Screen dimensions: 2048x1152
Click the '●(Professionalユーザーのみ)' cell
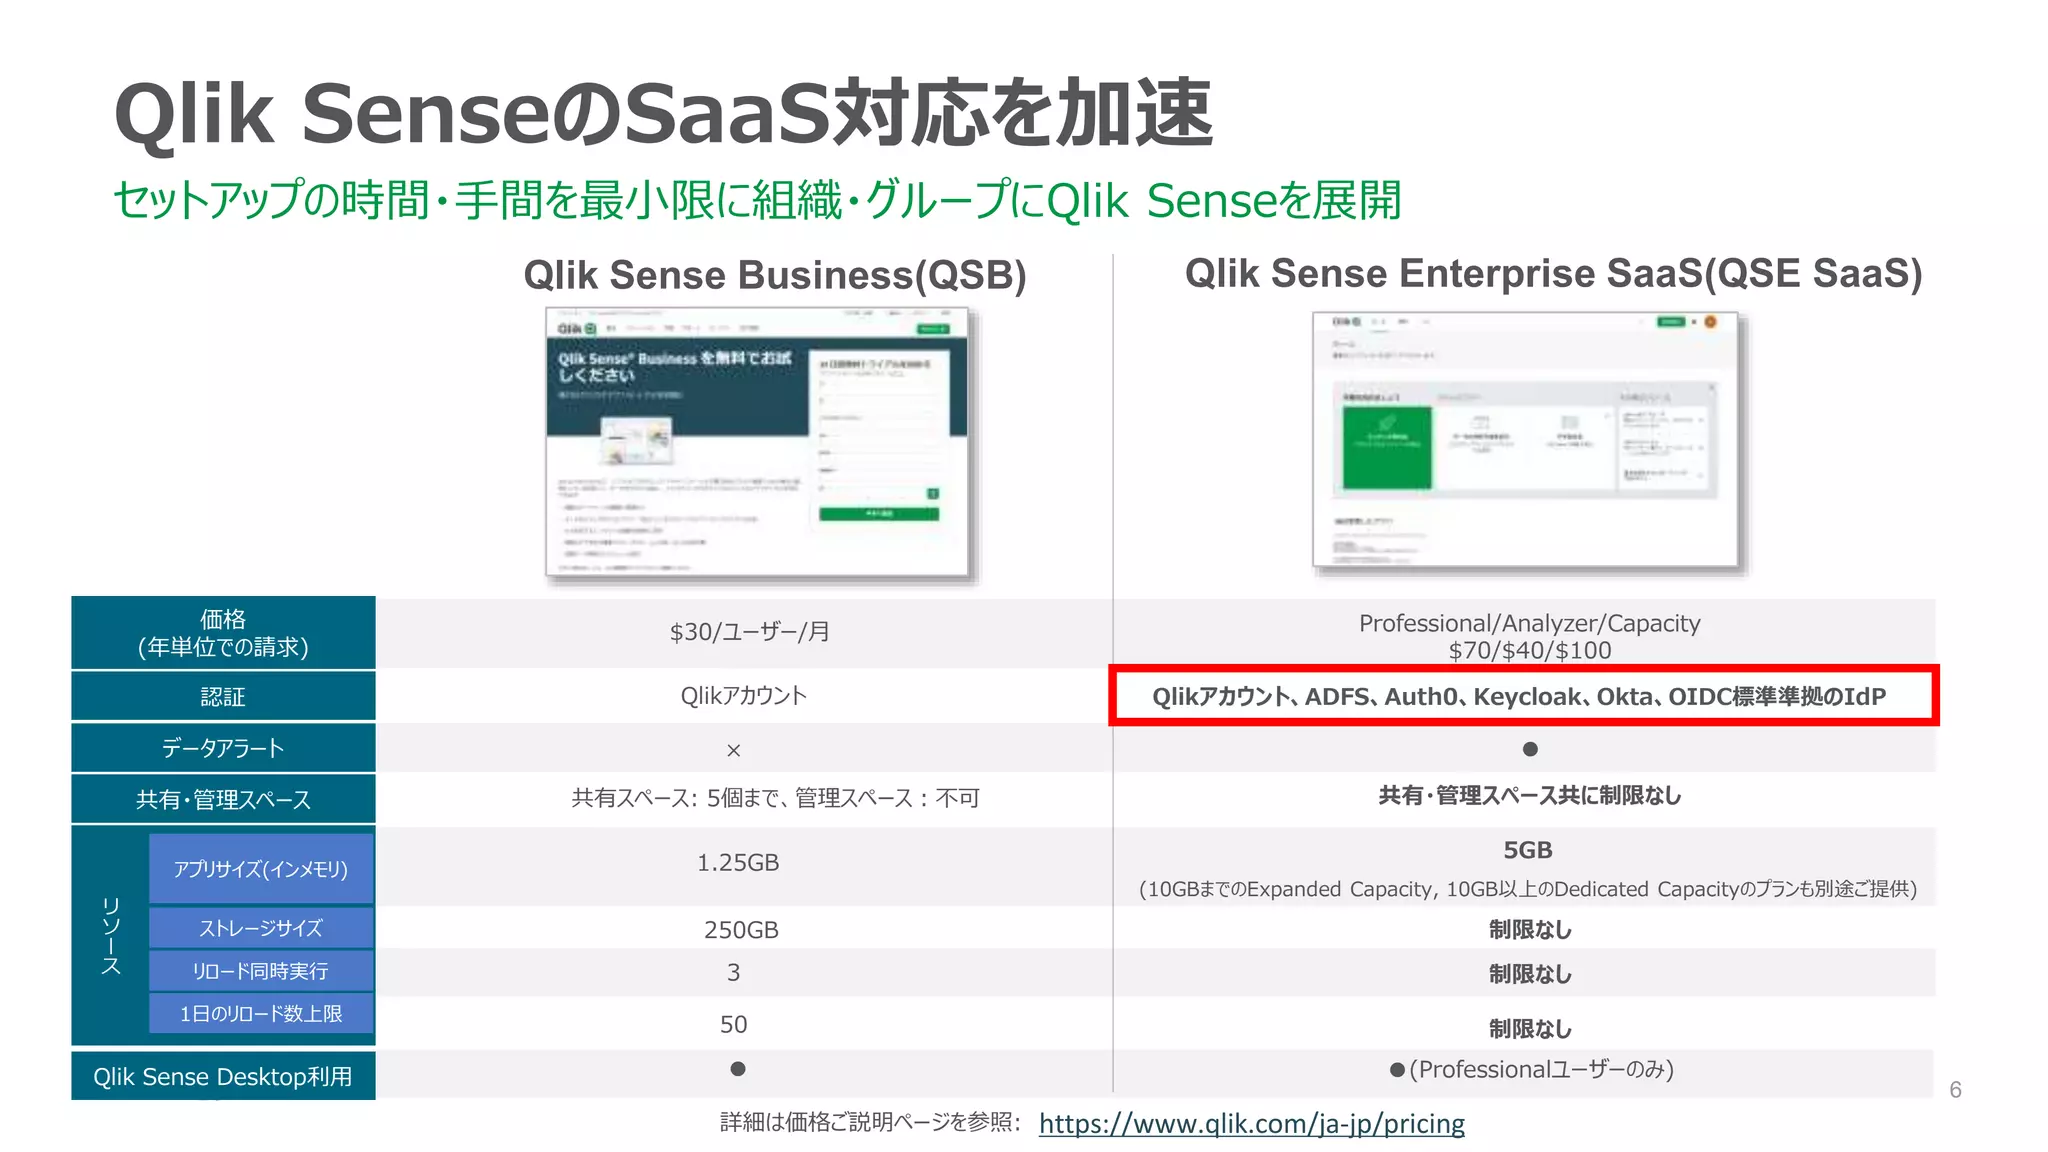pyautogui.click(x=1531, y=1070)
